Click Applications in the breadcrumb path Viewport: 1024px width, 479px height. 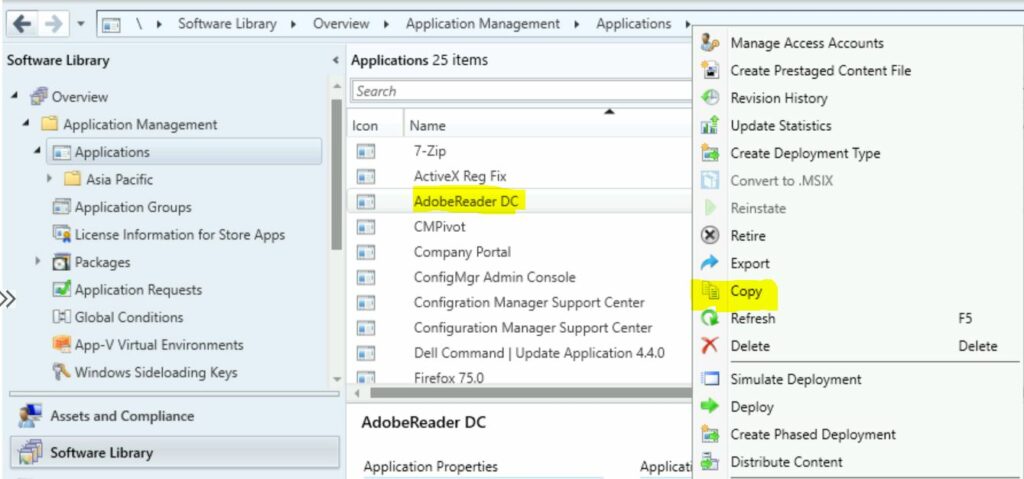coord(633,24)
